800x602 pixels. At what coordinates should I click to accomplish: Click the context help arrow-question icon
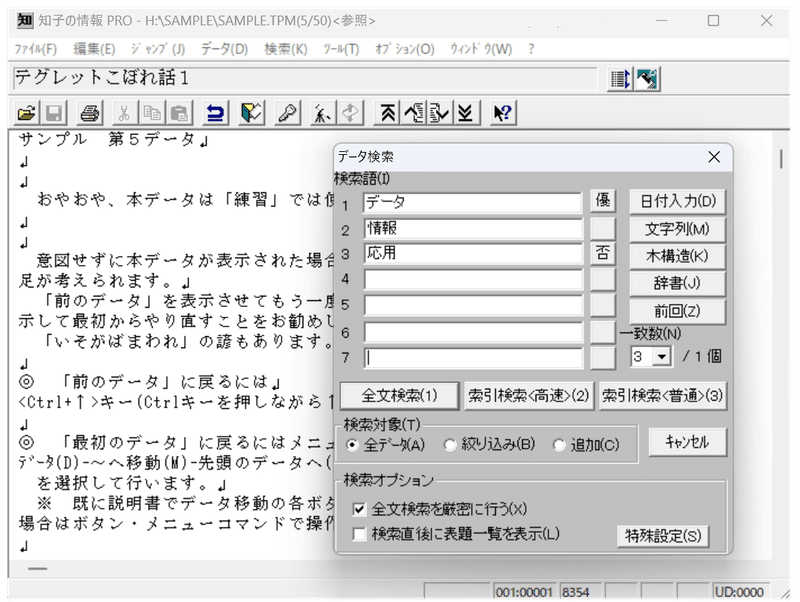point(503,113)
